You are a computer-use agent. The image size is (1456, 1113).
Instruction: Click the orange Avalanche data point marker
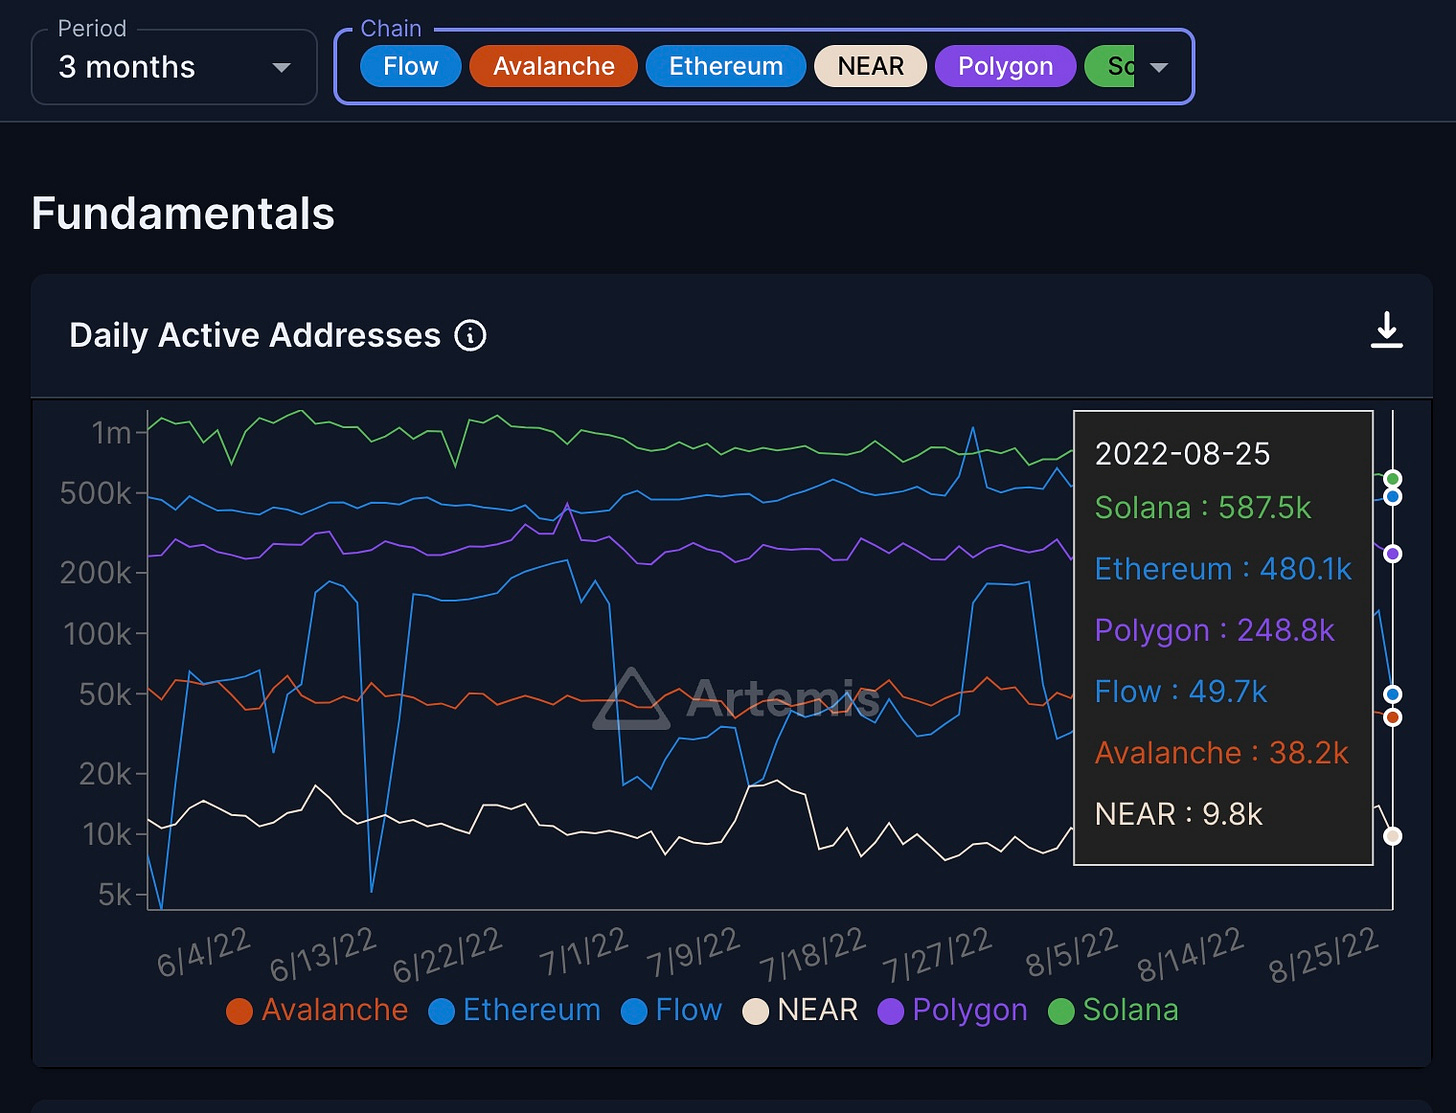coord(1392,717)
